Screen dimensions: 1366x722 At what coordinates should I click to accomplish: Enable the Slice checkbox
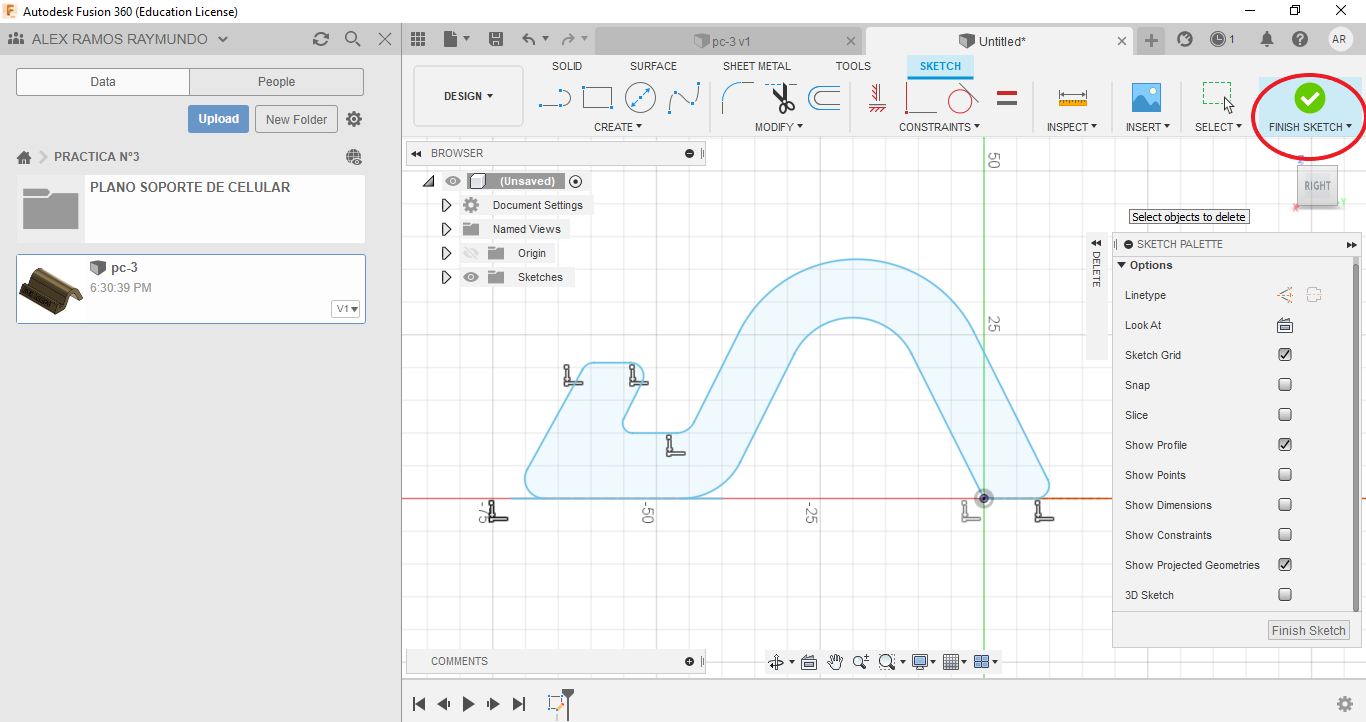[x=1285, y=415]
